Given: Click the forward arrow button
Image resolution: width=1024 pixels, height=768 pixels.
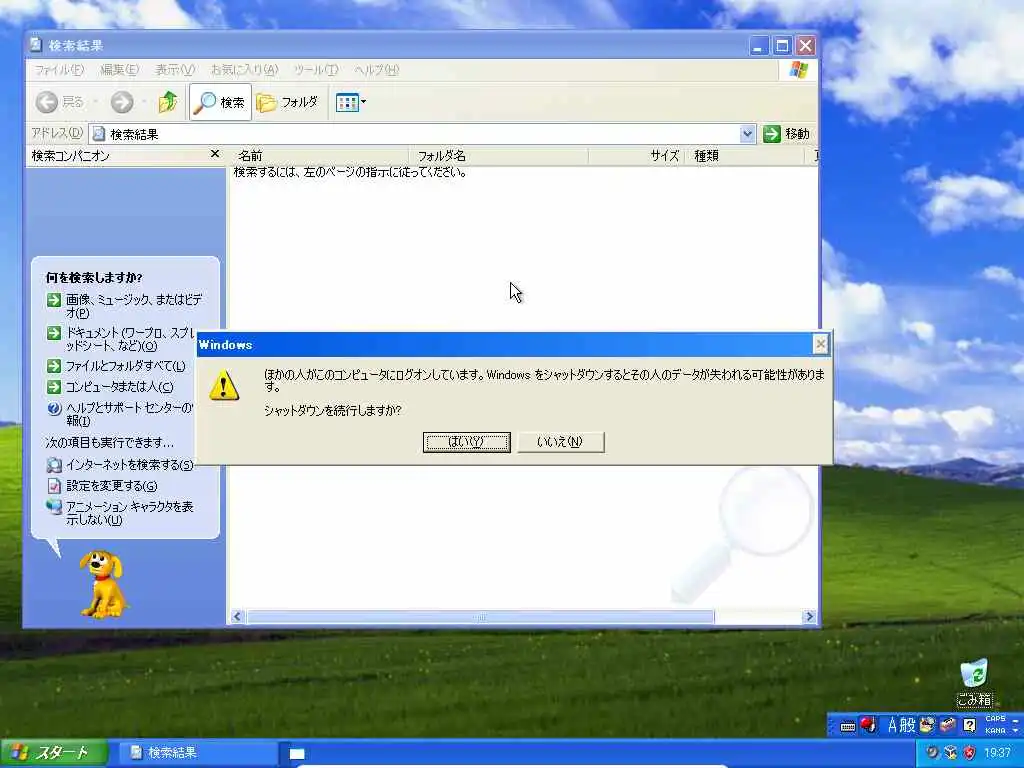Looking at the screenshot, I should pos(121,102).
